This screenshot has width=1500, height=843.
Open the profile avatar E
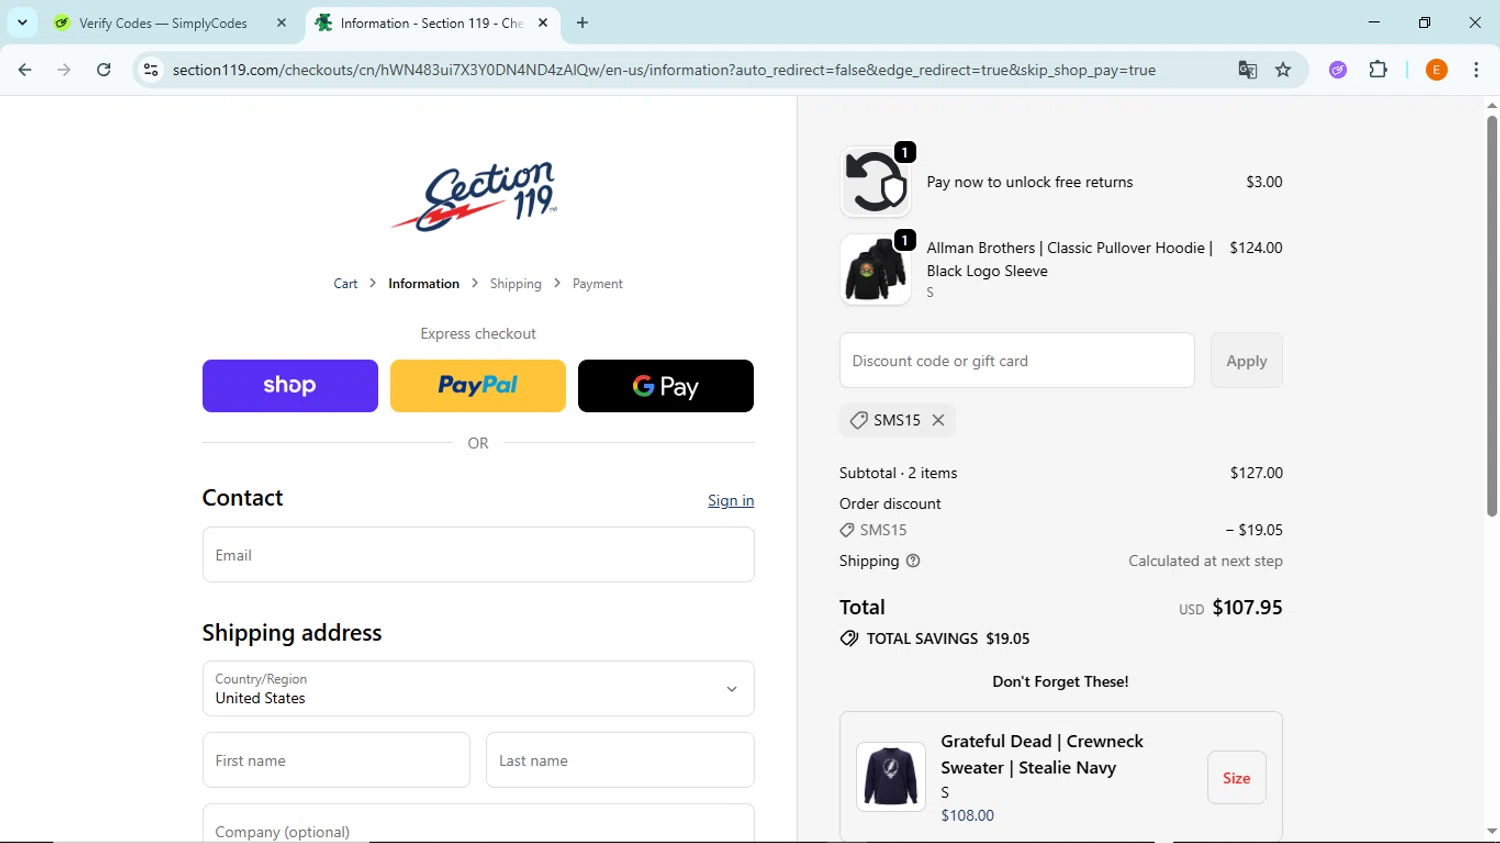pyautogui.click(x=1436, y=70)
